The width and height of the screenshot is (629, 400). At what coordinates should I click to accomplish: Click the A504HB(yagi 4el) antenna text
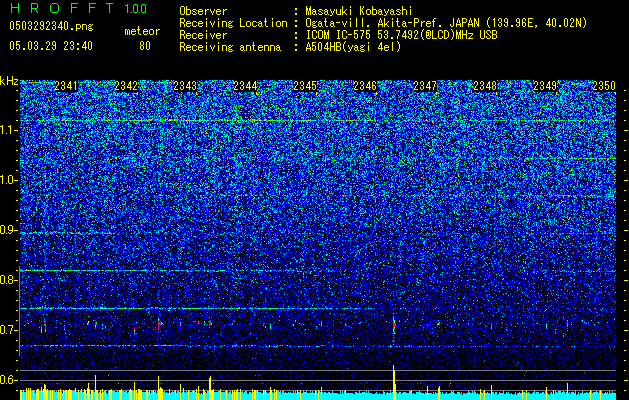coord(353,47)
